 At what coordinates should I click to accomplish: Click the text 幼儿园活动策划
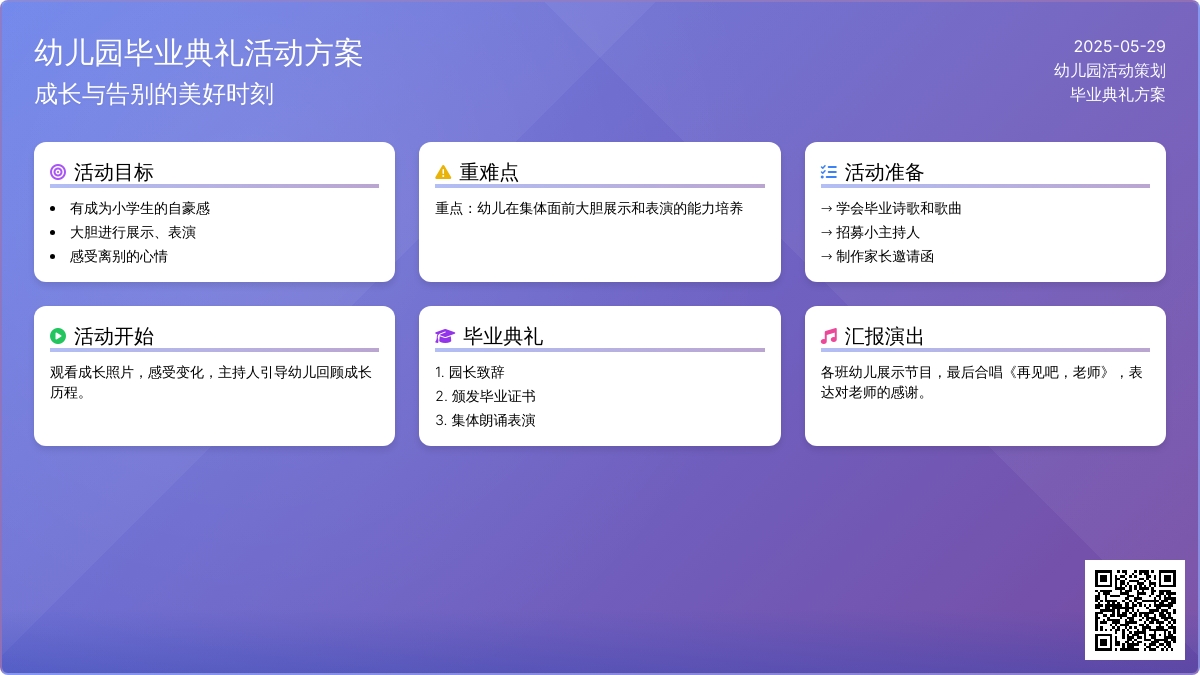[x=1110, y=70]
